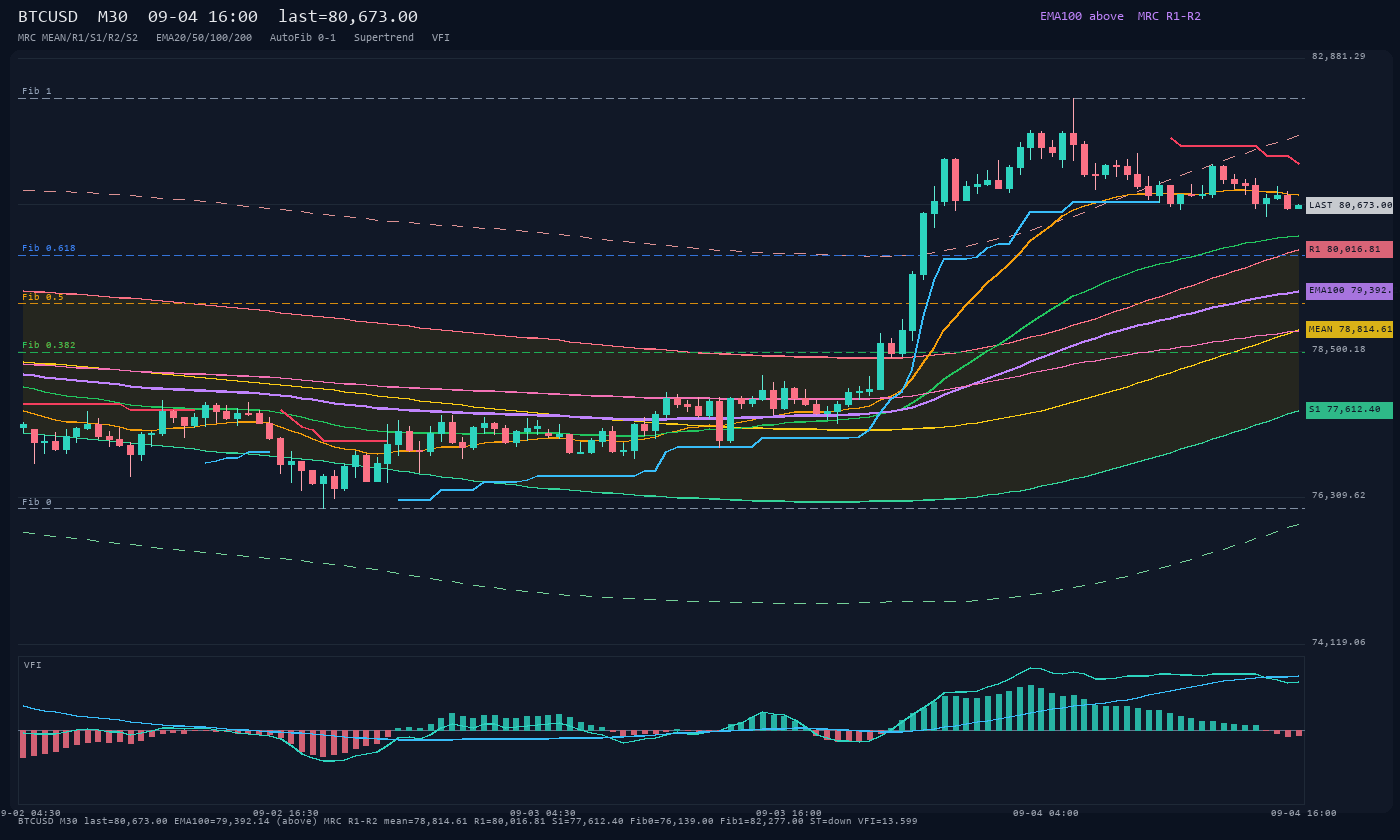The image size is (1400, 840).
Task: Click the last=80,673.00 header value
Action: point(348,17)
